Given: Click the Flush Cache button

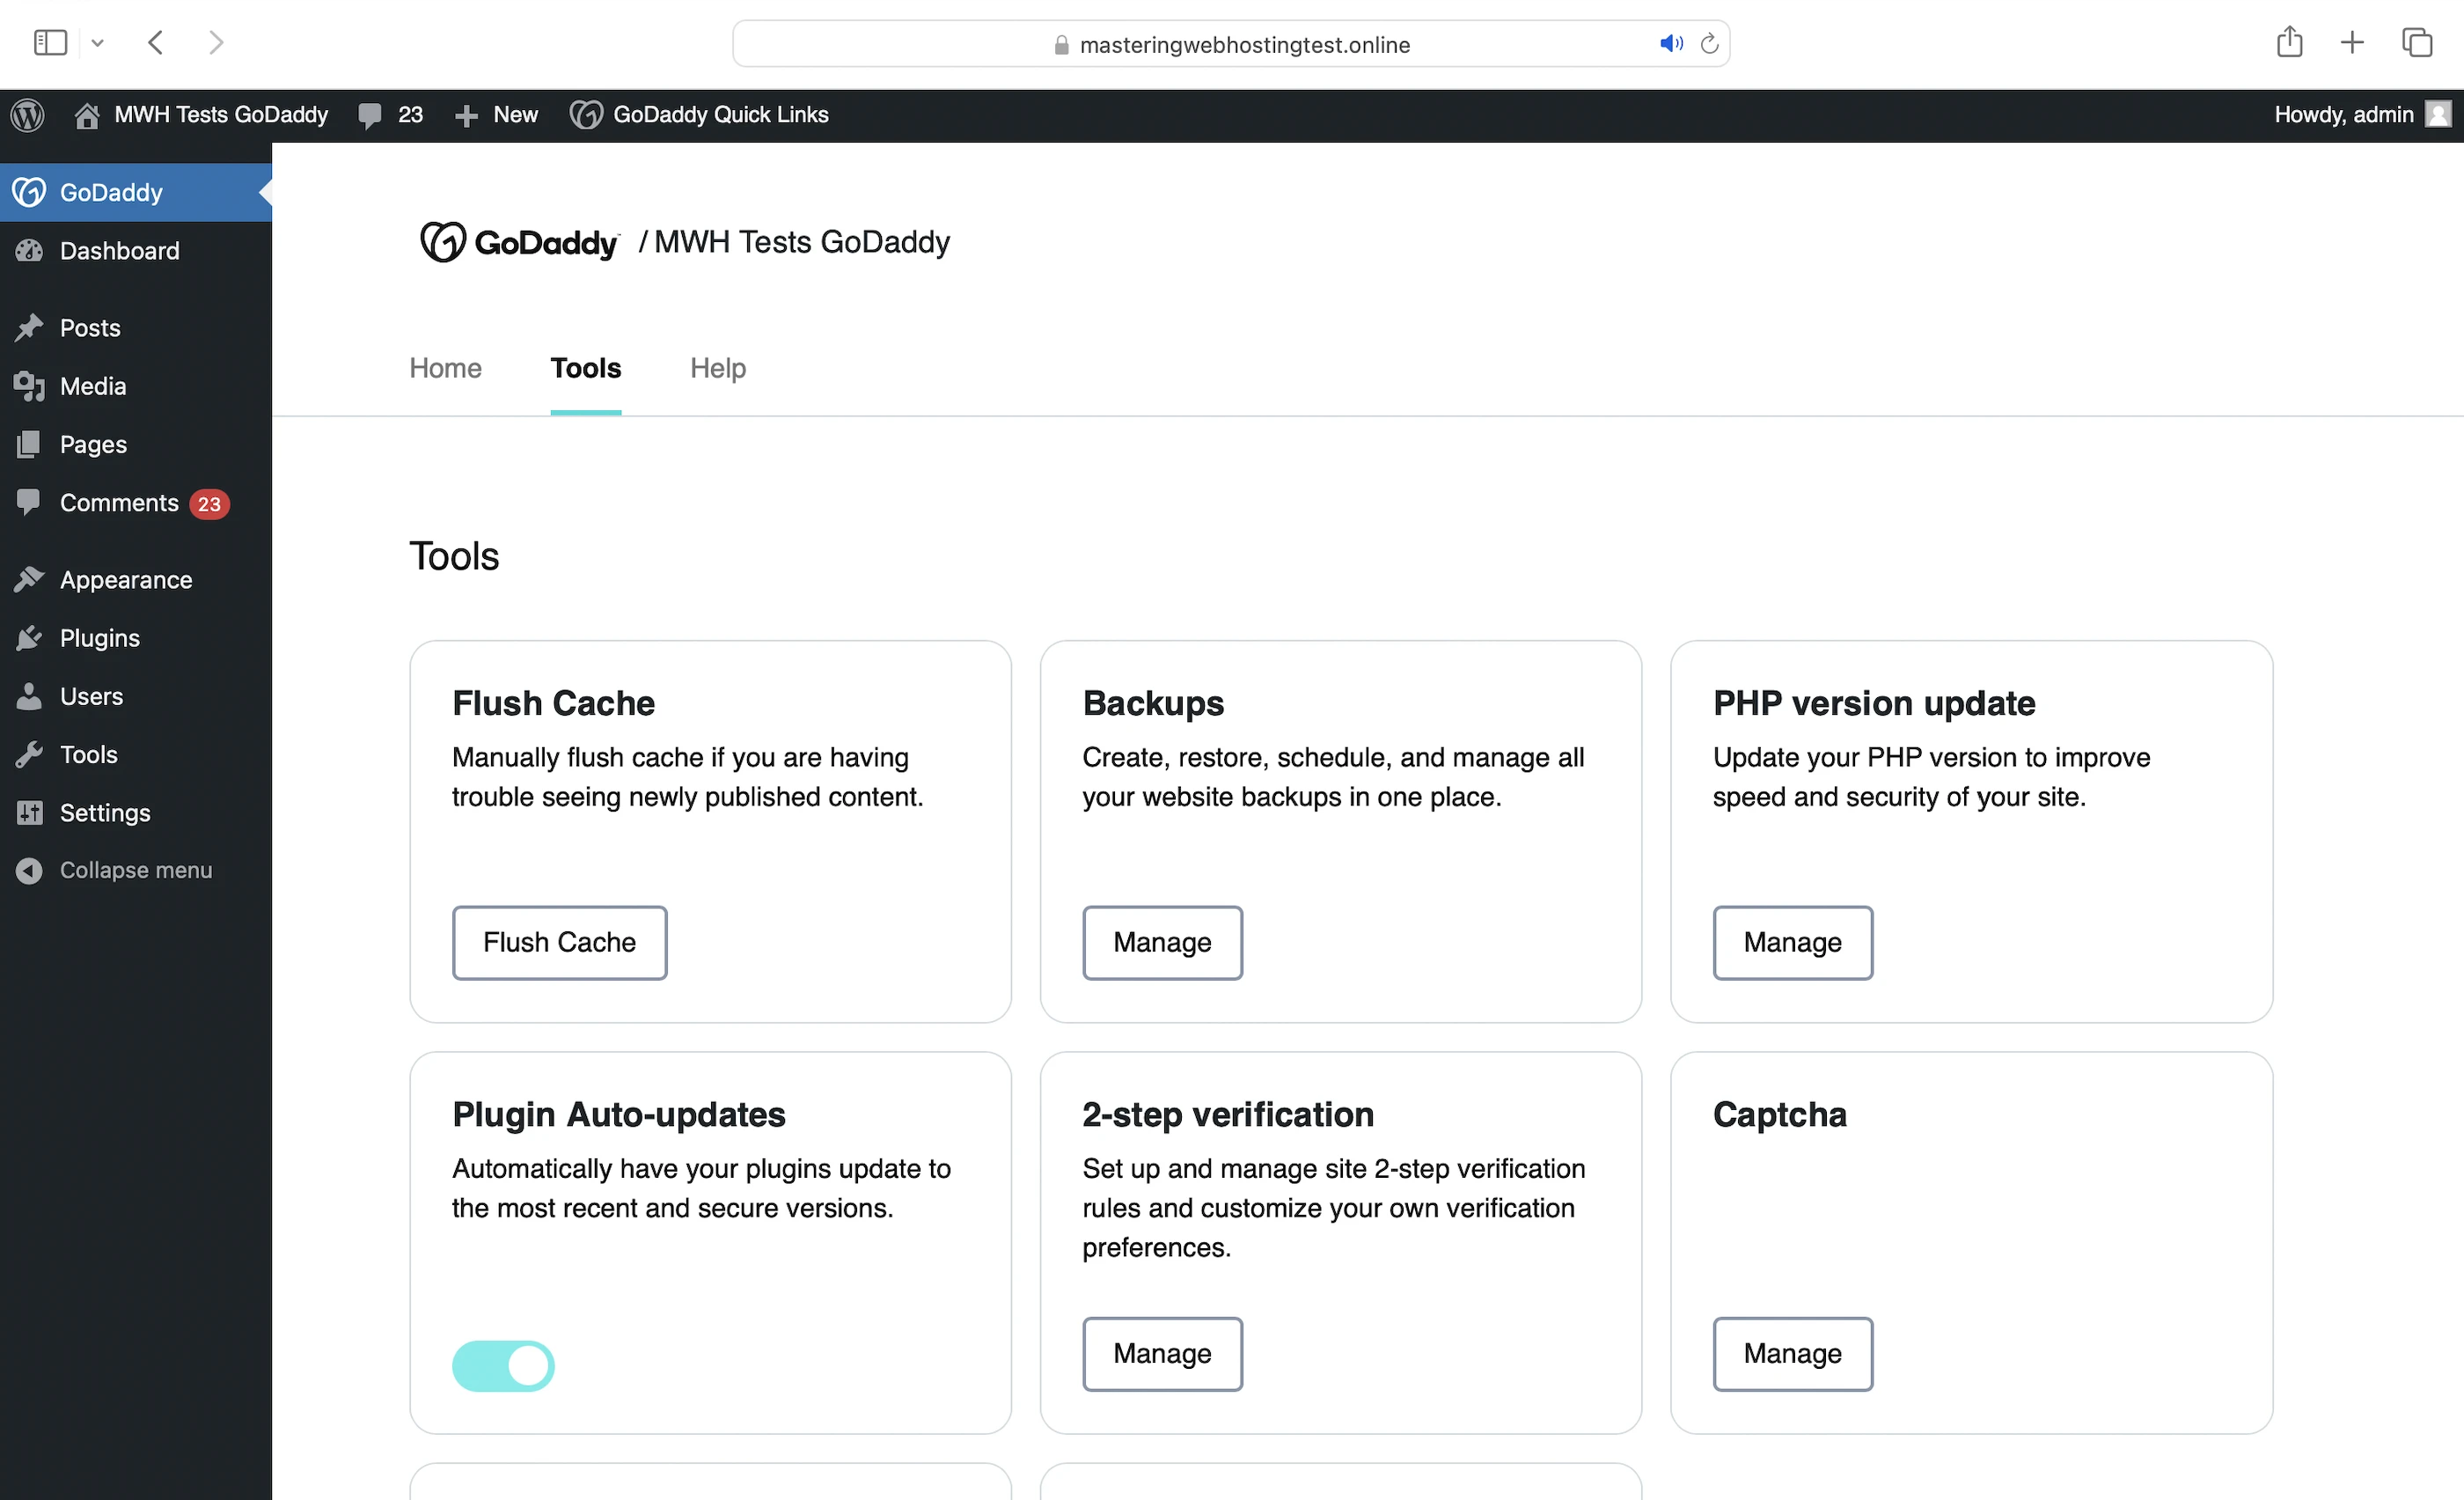Looking at the screenshot, I should click(x=559, y=942).
